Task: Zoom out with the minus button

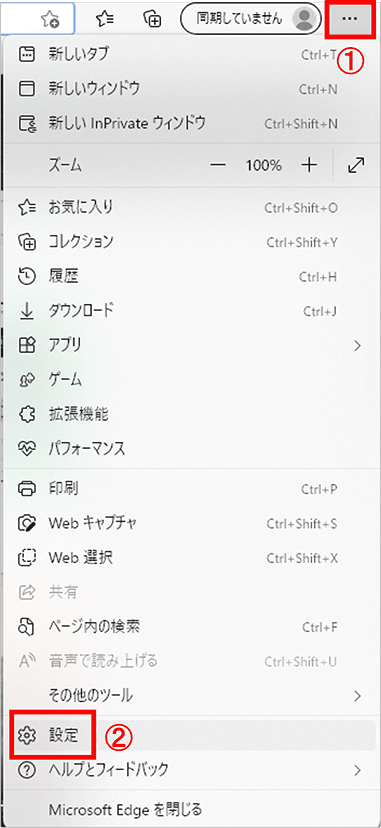Action: coord(218,165)
